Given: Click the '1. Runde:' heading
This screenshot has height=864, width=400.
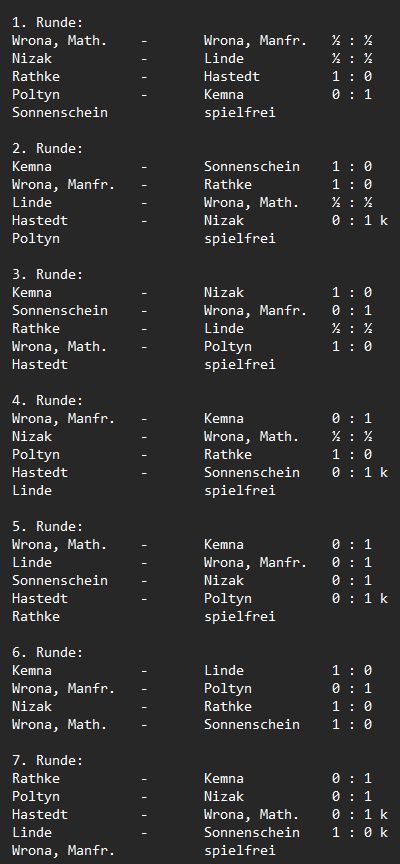Looking at the screenshot, I should [47, 23].
